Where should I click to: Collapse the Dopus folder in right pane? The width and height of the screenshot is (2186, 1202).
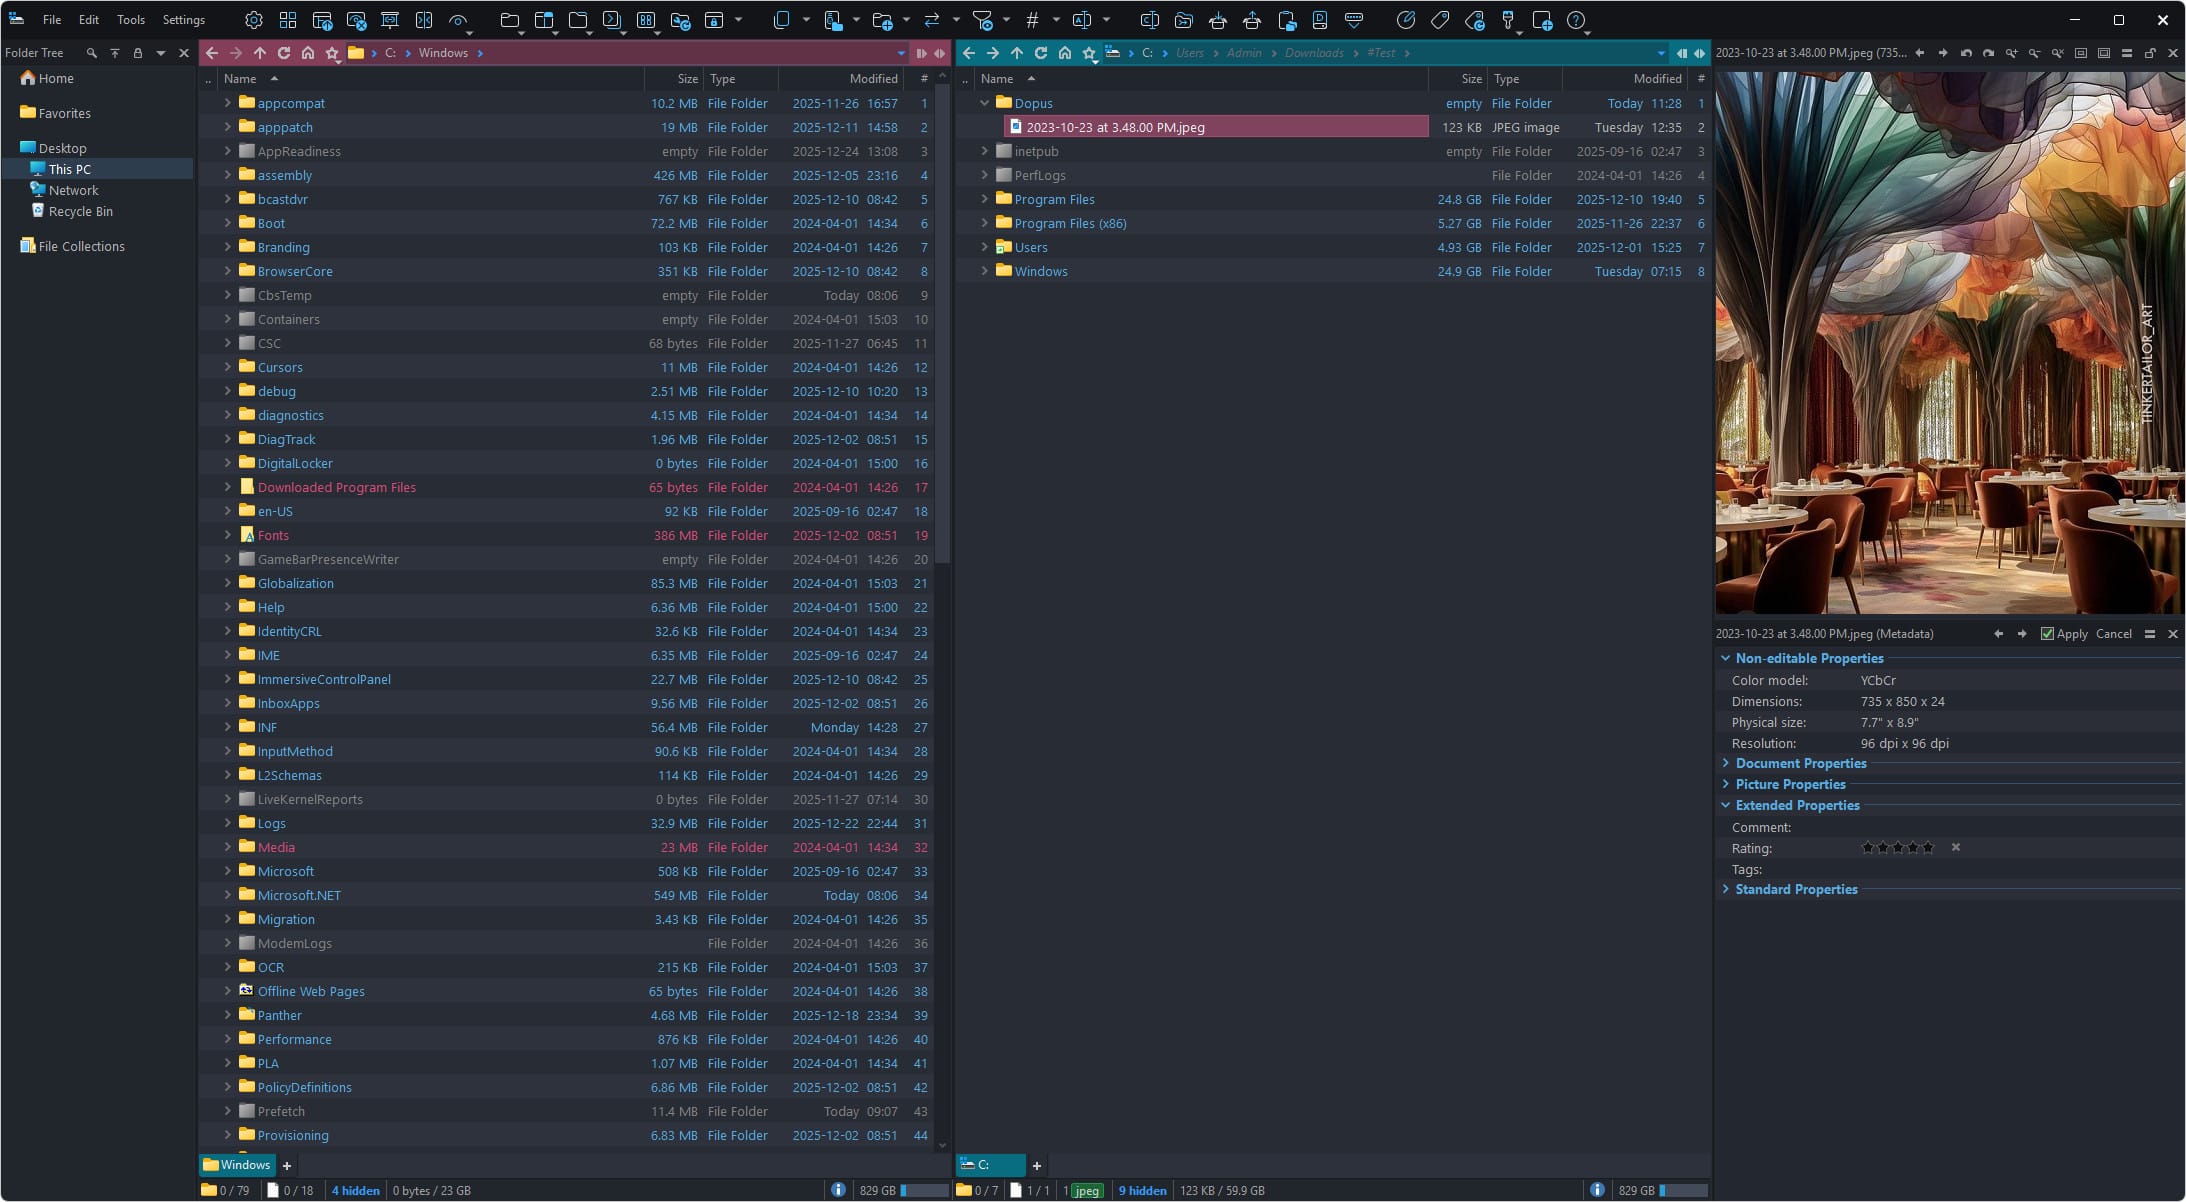click(984, 103)
